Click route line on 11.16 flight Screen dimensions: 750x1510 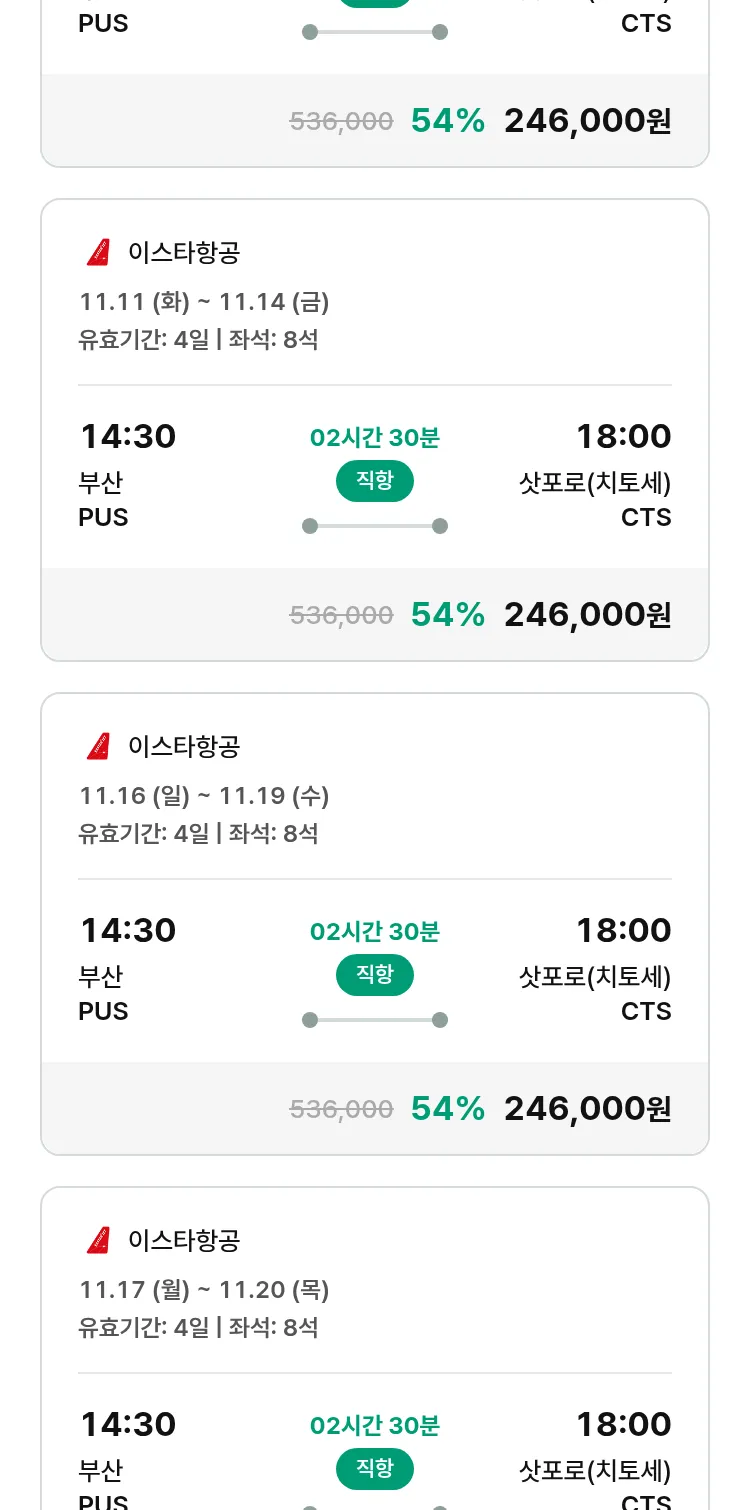[374, 1020]
